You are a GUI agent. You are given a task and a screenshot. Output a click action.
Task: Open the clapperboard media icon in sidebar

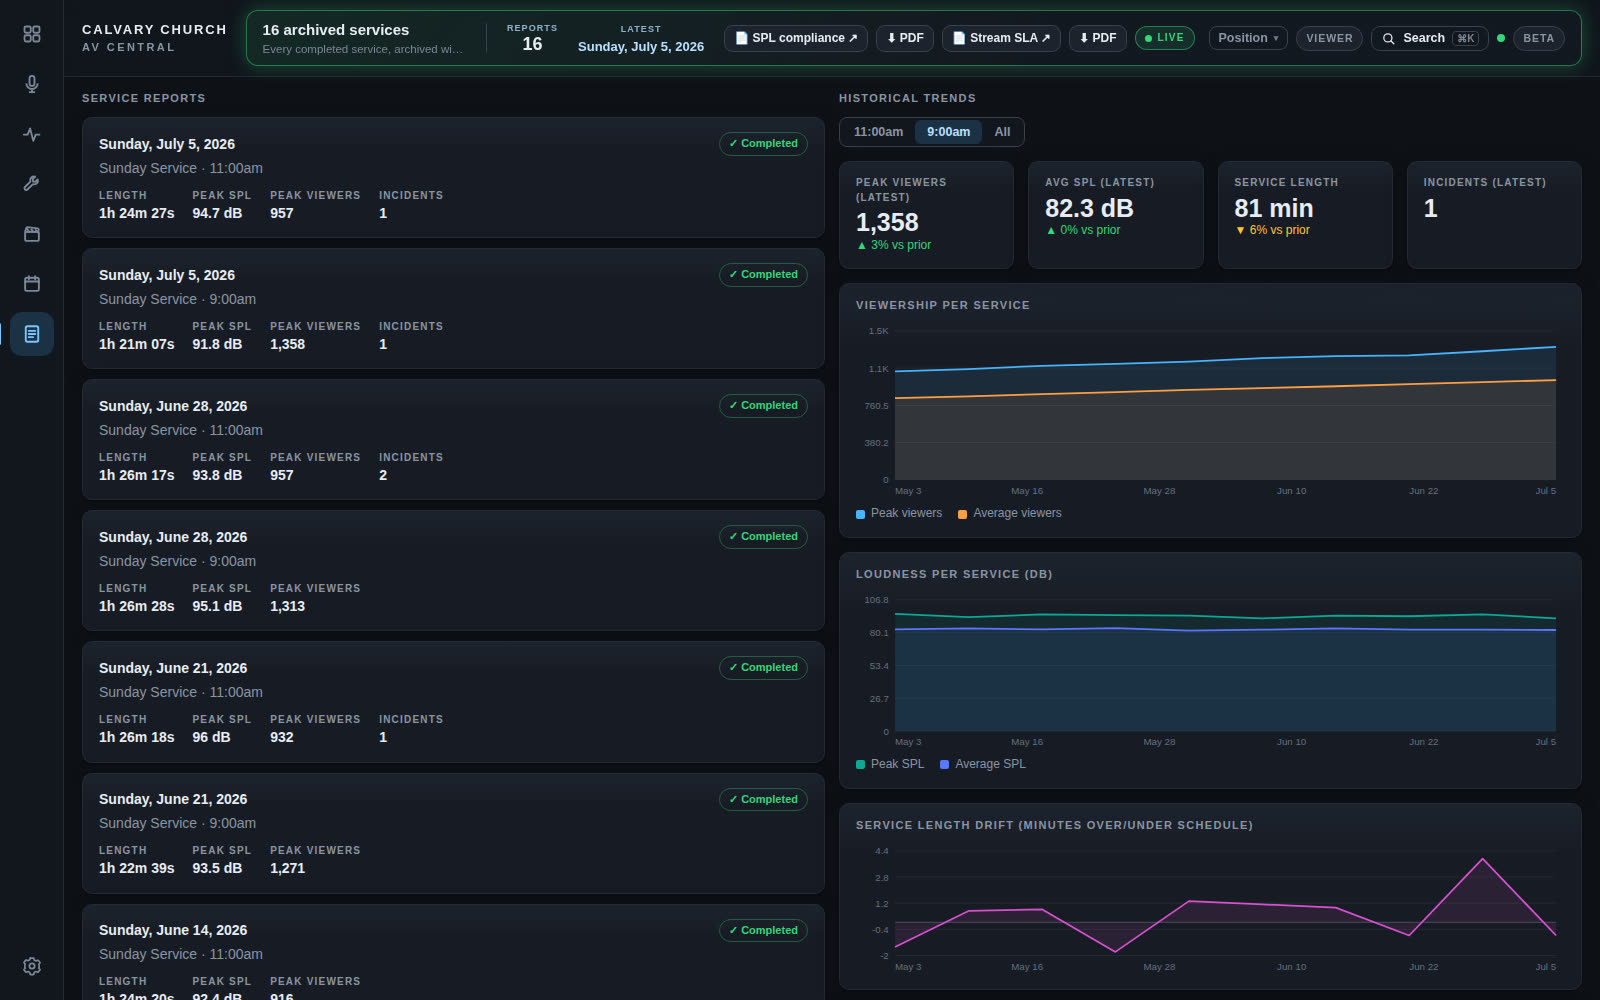(x=32, y=234)
